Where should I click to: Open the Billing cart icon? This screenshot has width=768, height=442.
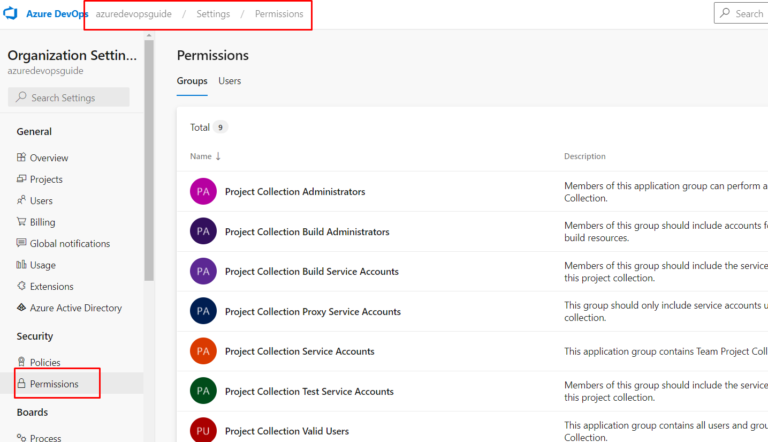(21, 221)
